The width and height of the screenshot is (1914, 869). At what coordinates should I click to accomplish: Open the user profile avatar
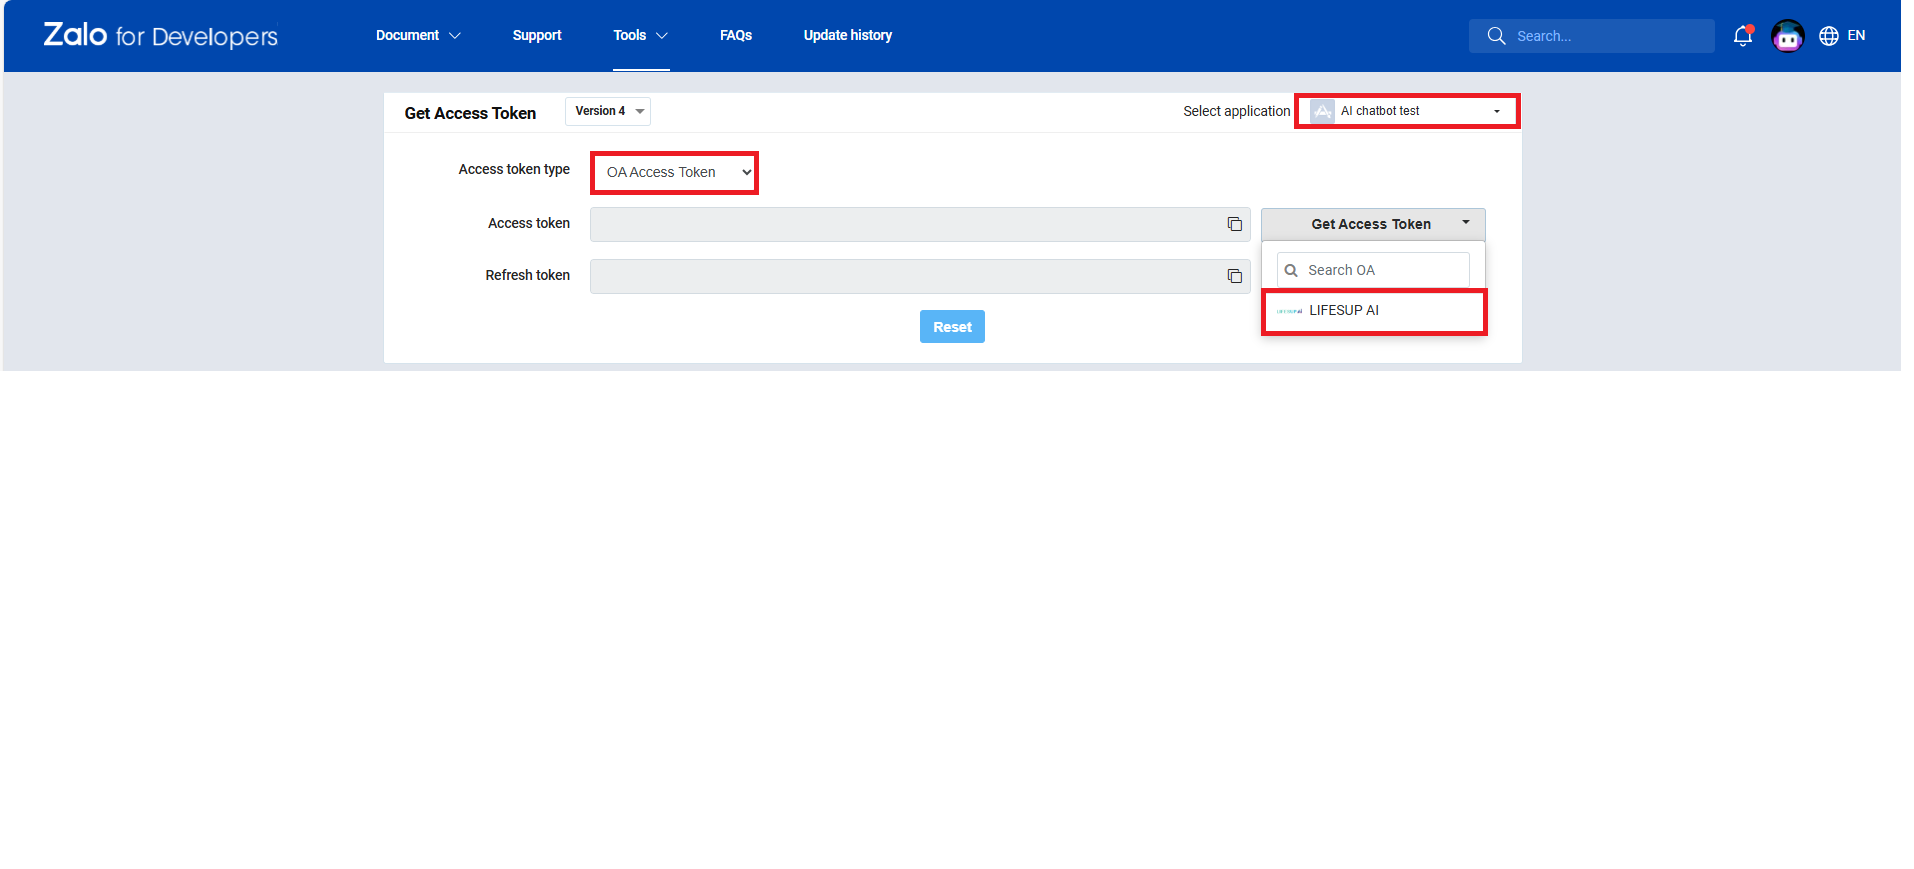(1787, 36)
